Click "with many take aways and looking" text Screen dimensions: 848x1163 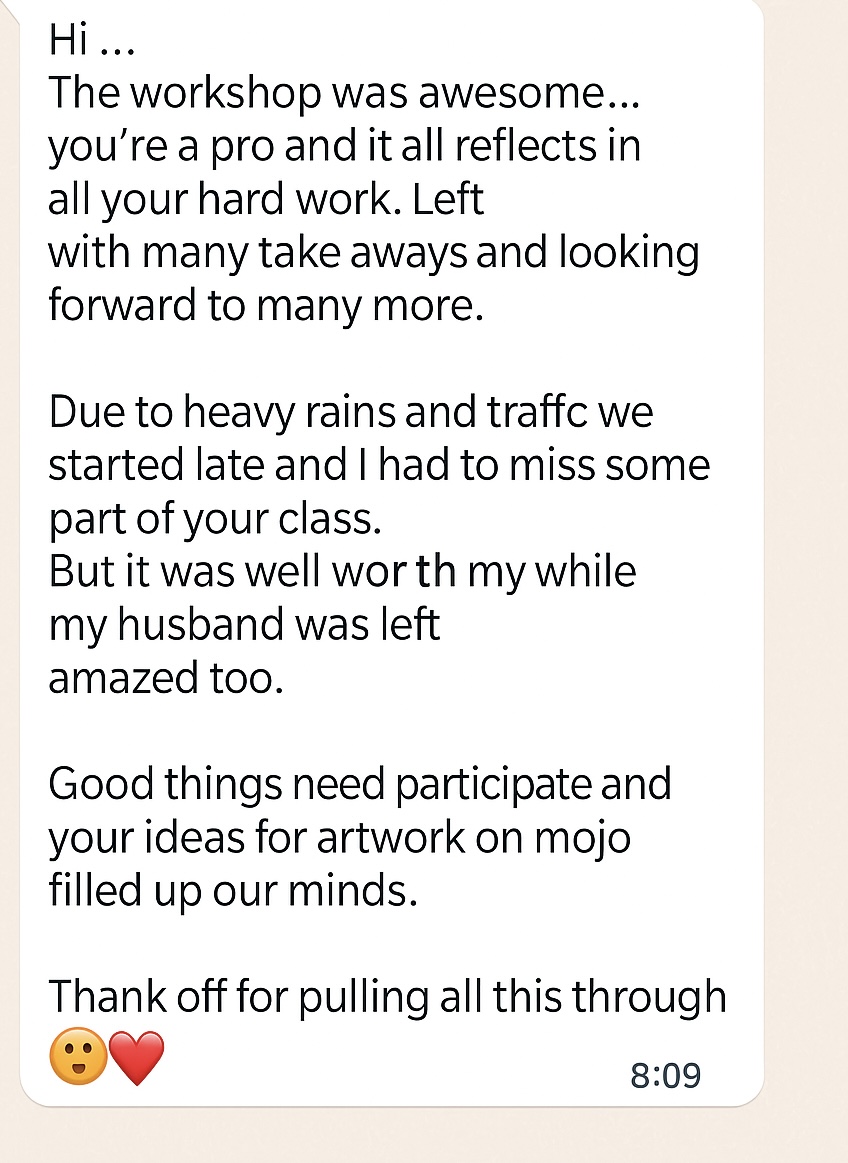pos(373,252)
